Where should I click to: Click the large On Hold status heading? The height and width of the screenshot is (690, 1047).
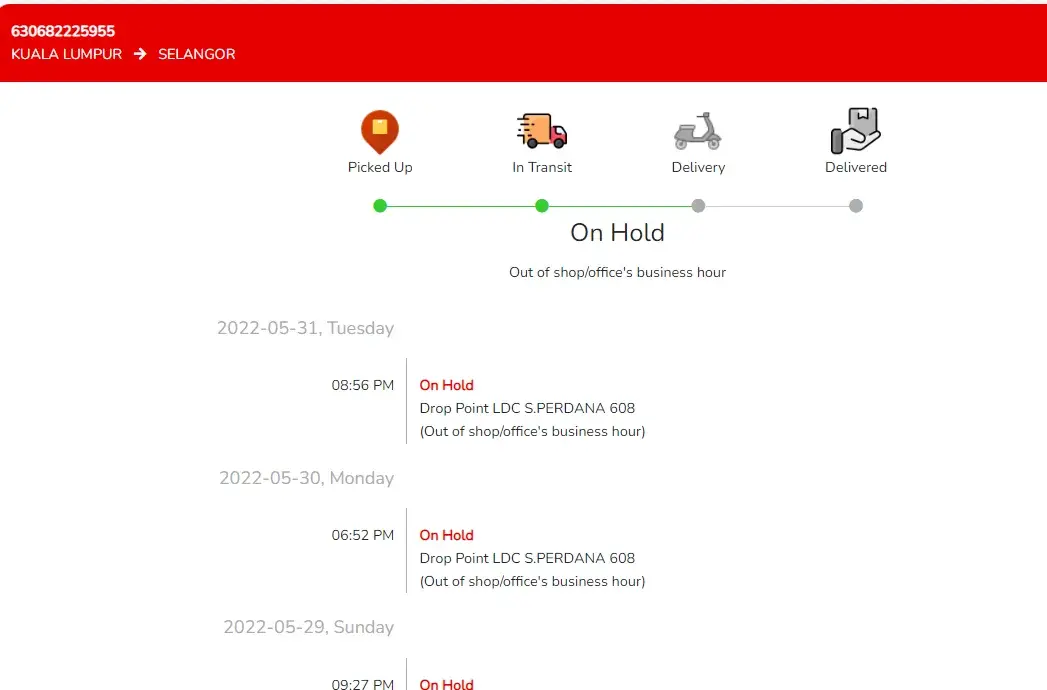coord(617,232)
